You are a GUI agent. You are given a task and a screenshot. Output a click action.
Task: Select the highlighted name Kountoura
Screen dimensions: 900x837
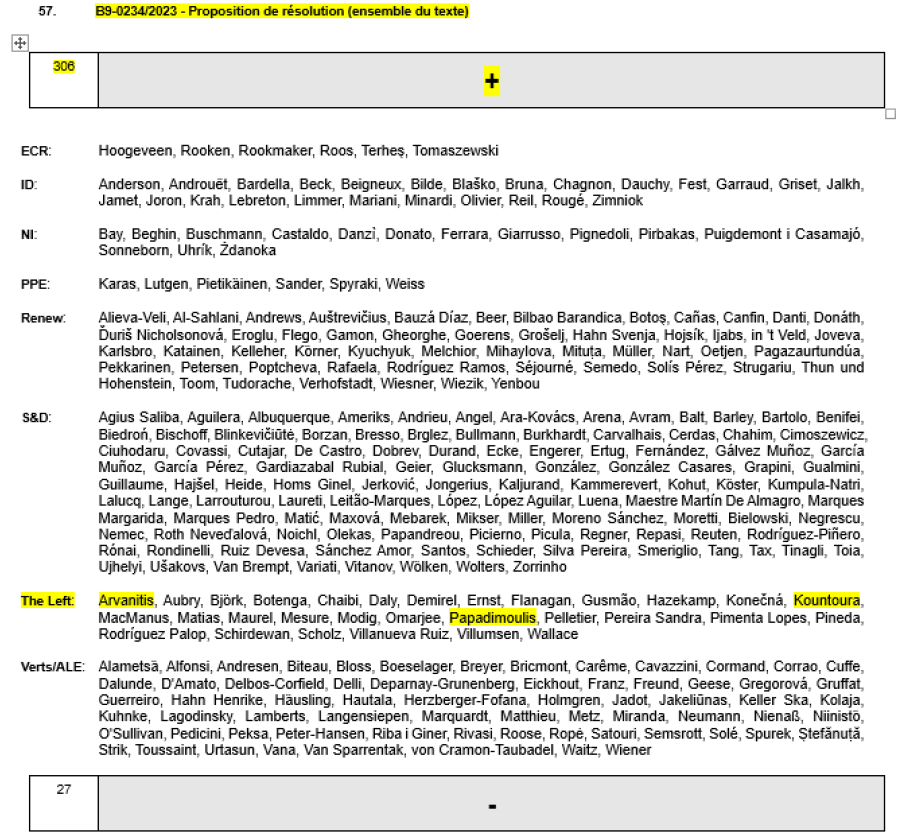coord(827,600)
